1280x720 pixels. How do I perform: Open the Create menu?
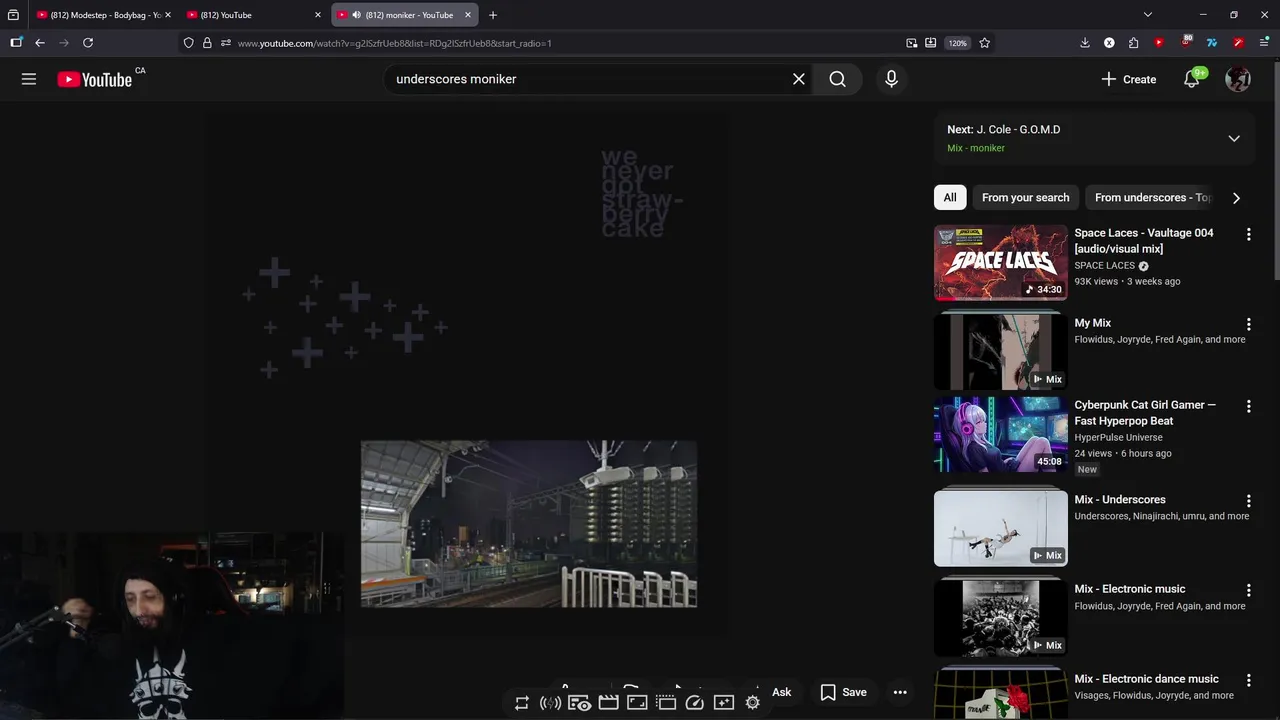point(1128,79)
